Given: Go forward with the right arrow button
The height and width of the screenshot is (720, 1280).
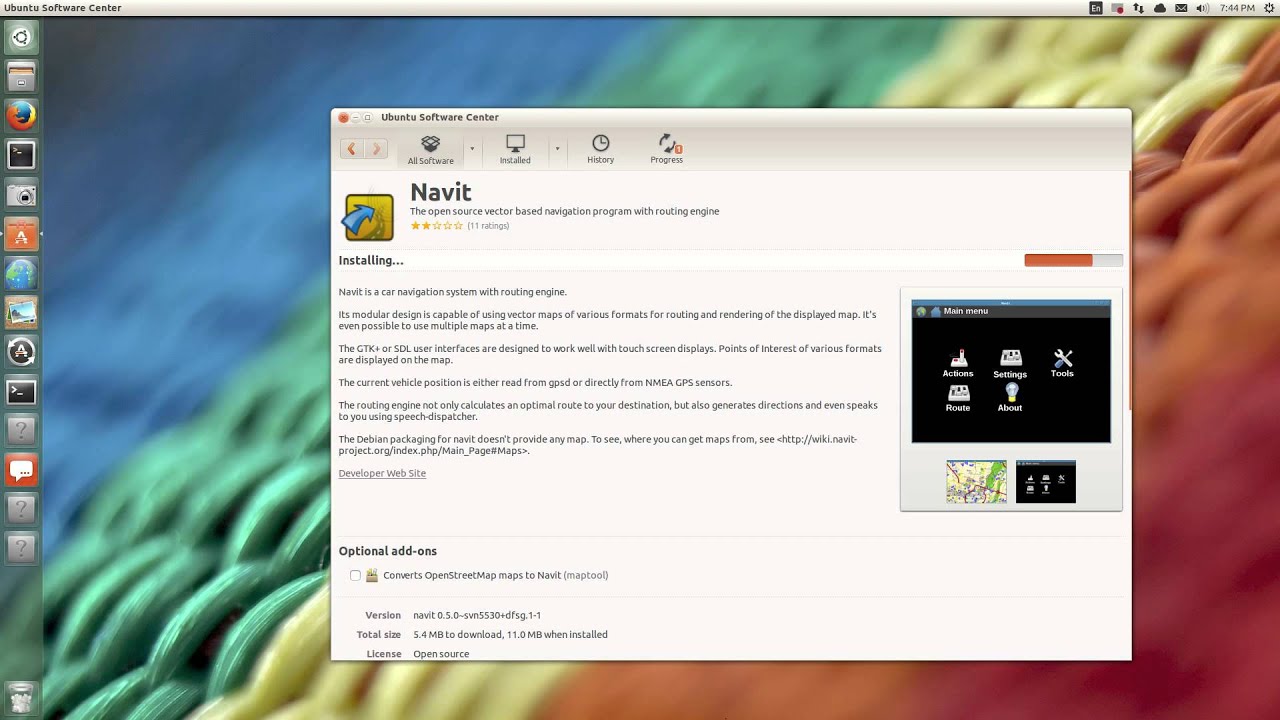Looking at the screenshot, I should coord(376,149).
